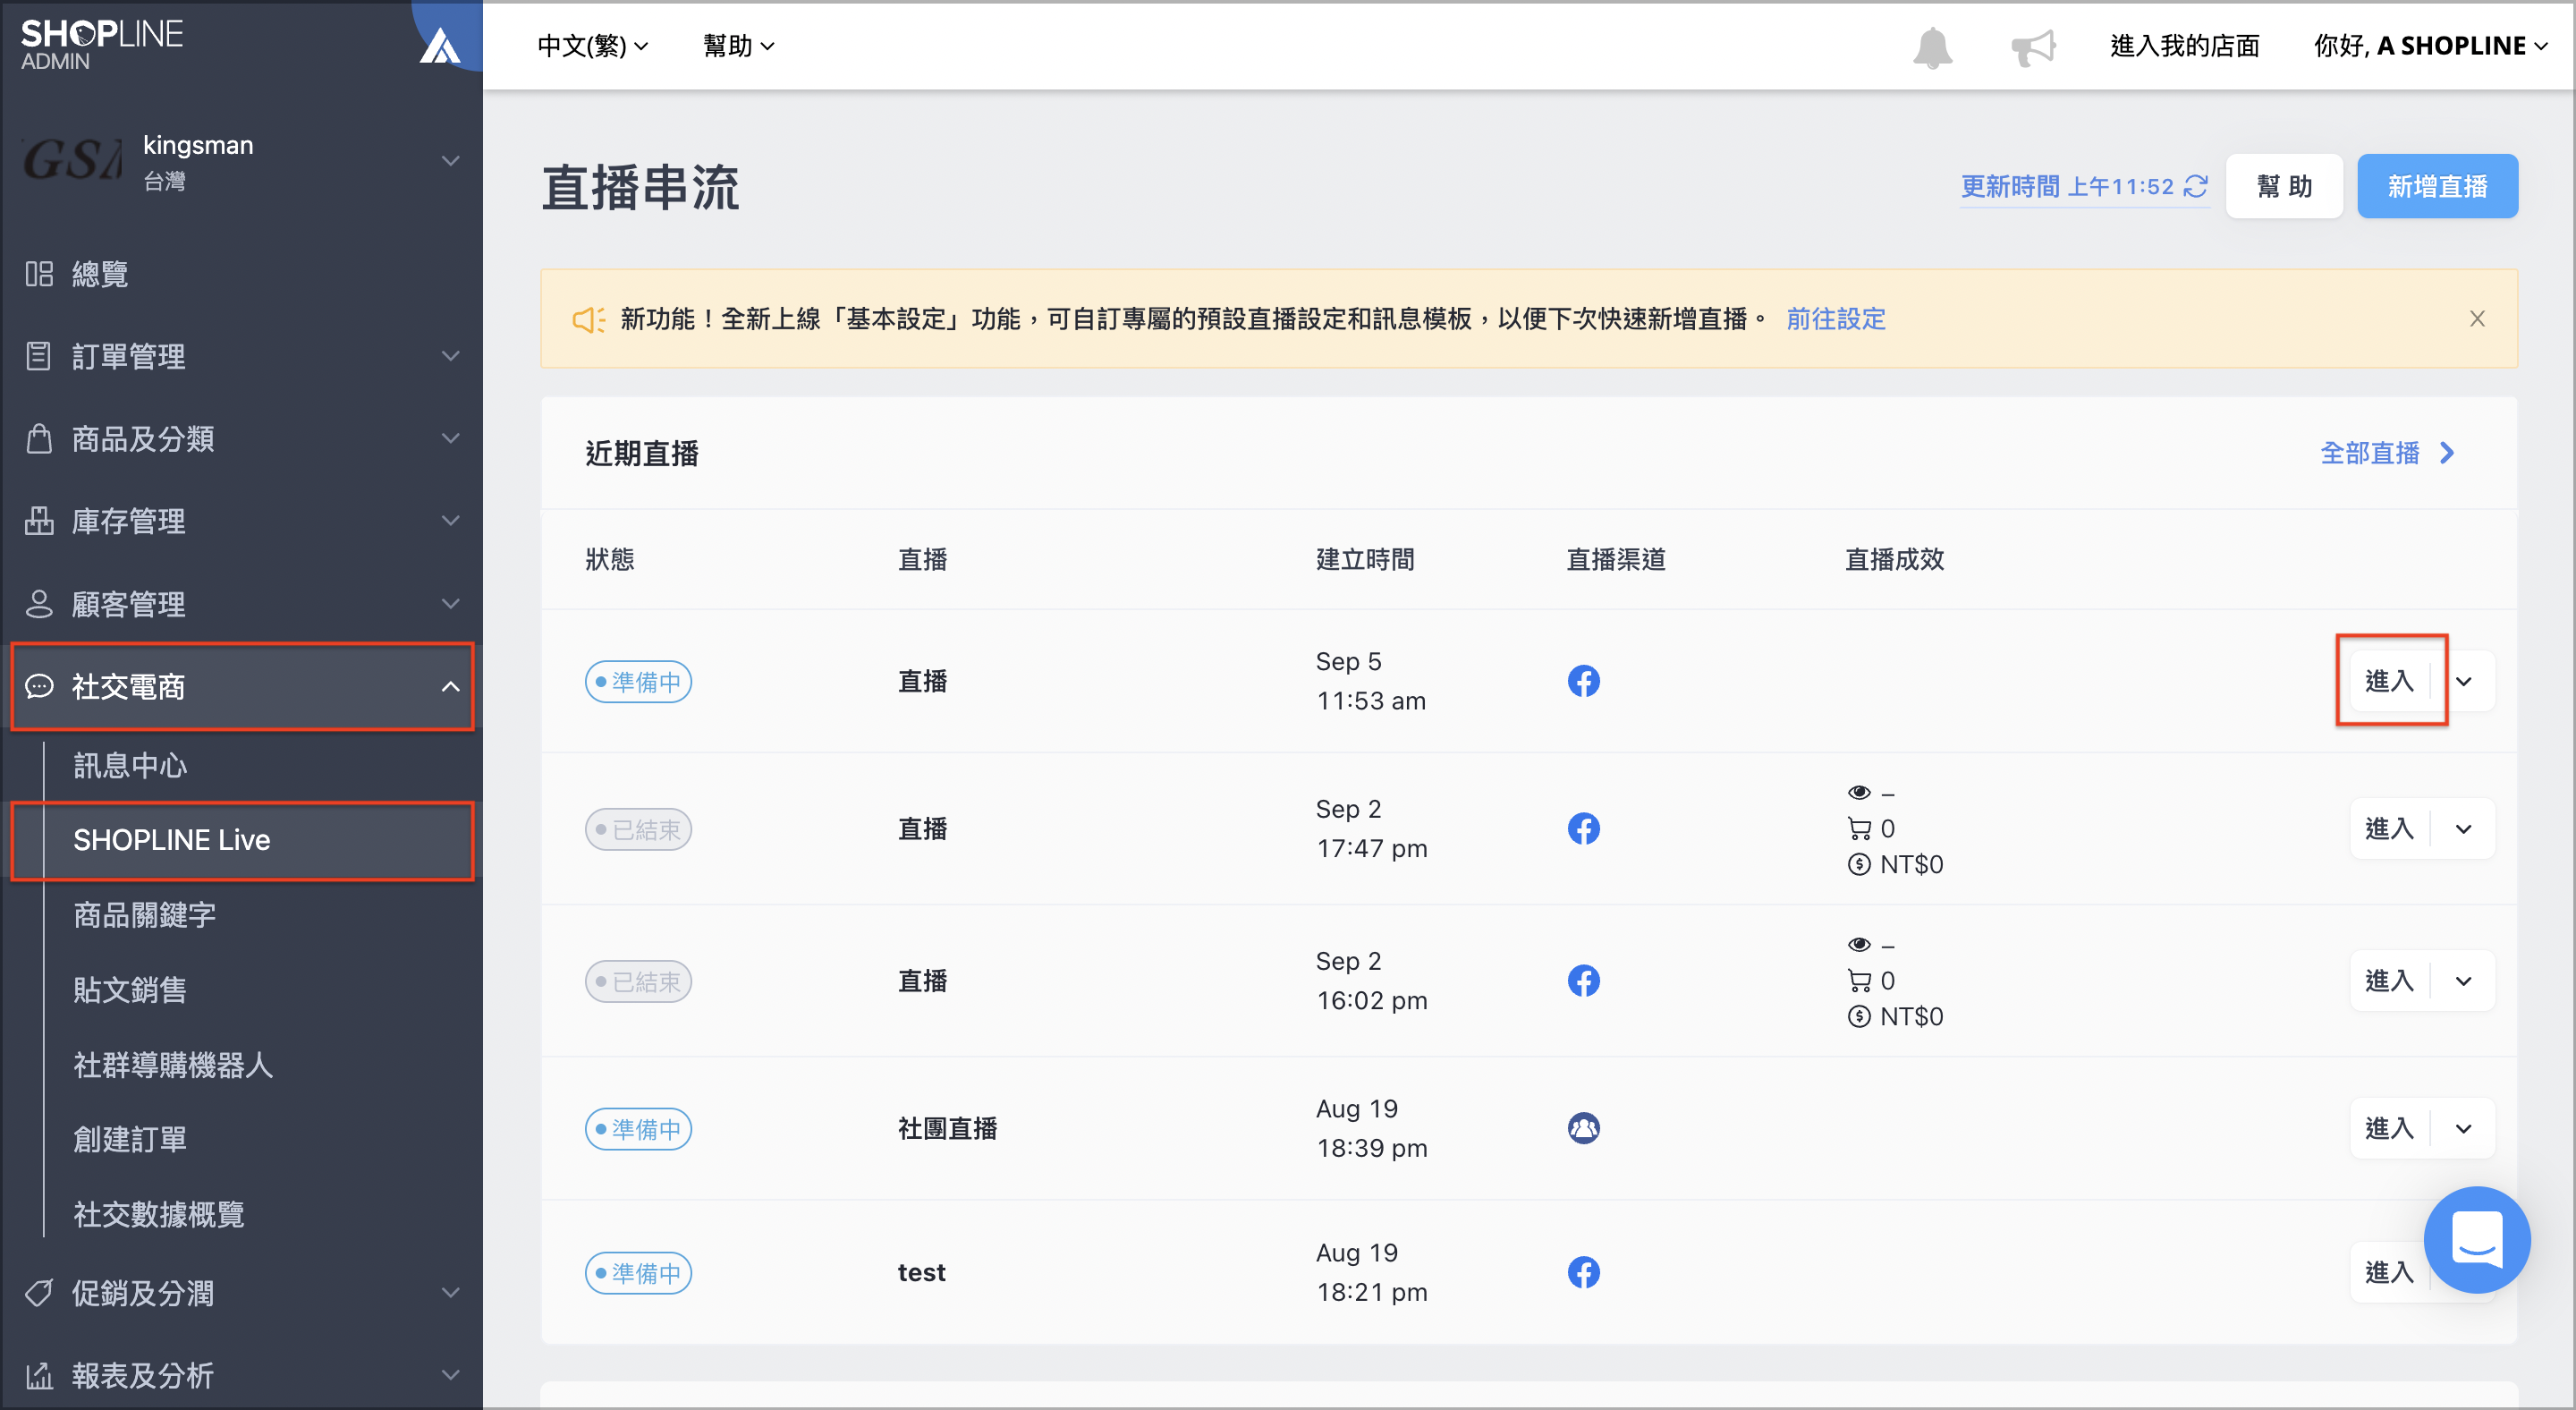Open dropdown arrow beside 進入 for Sep 2 17:47

coord(2464,829)
